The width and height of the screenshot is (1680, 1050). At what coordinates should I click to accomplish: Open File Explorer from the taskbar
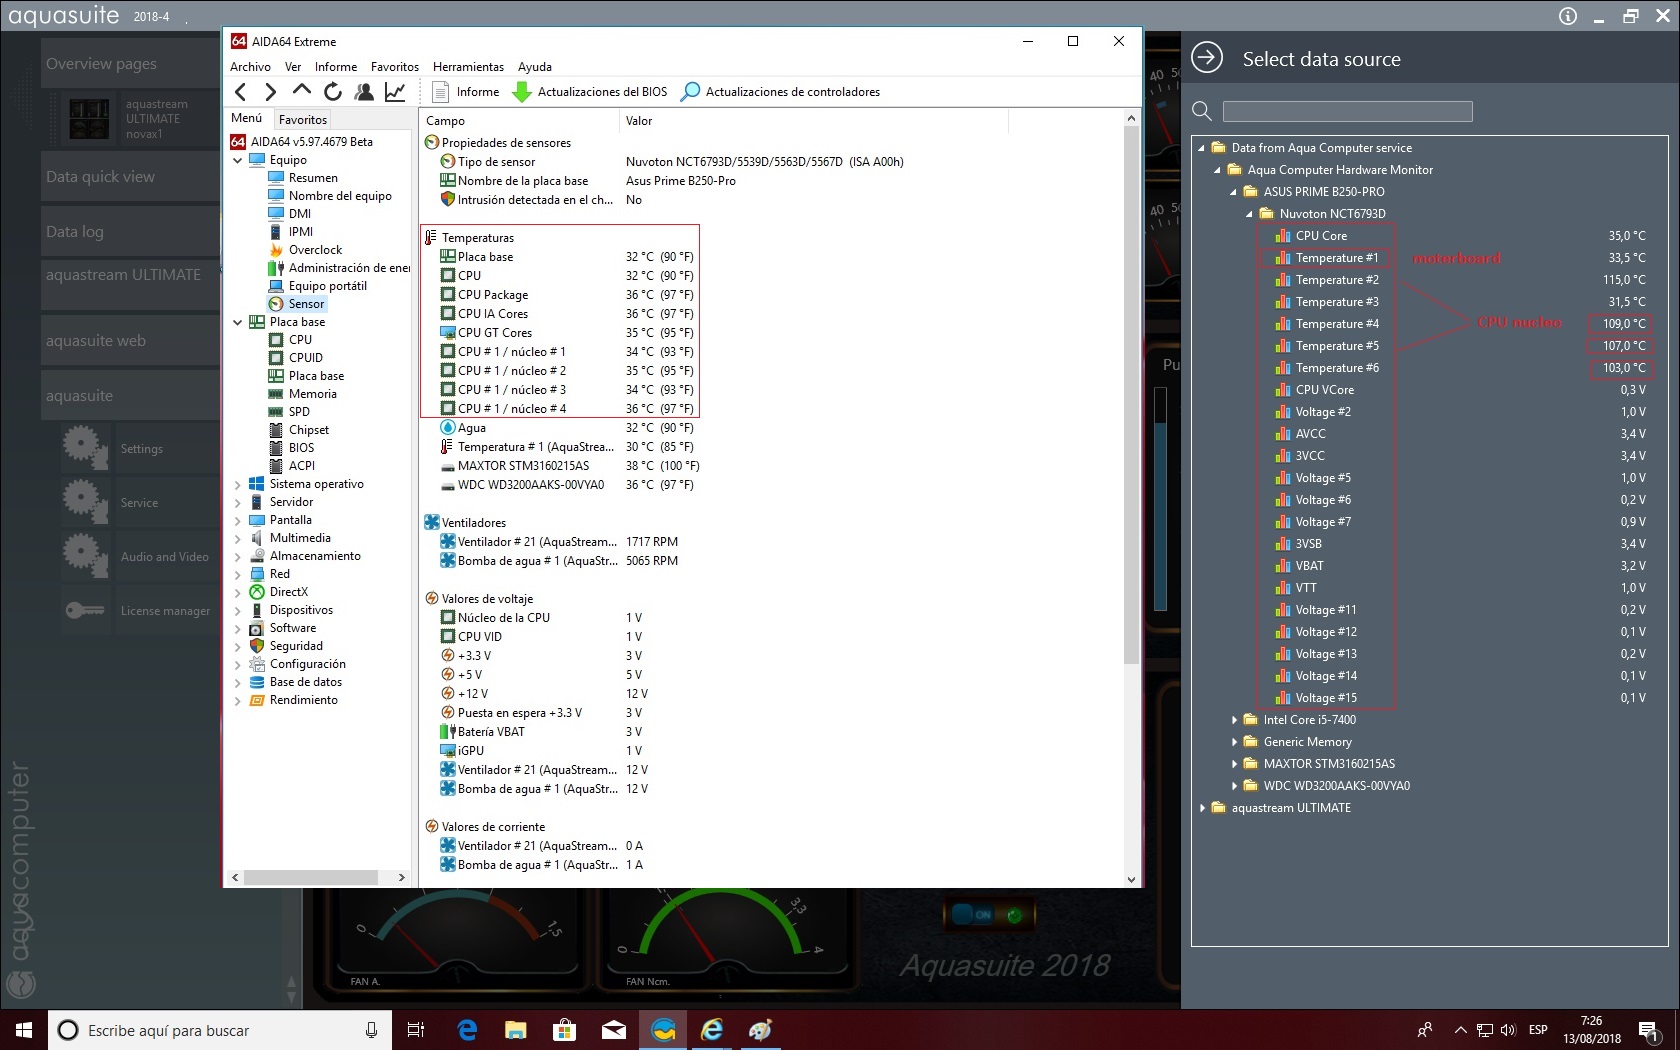pos(515,1029)
